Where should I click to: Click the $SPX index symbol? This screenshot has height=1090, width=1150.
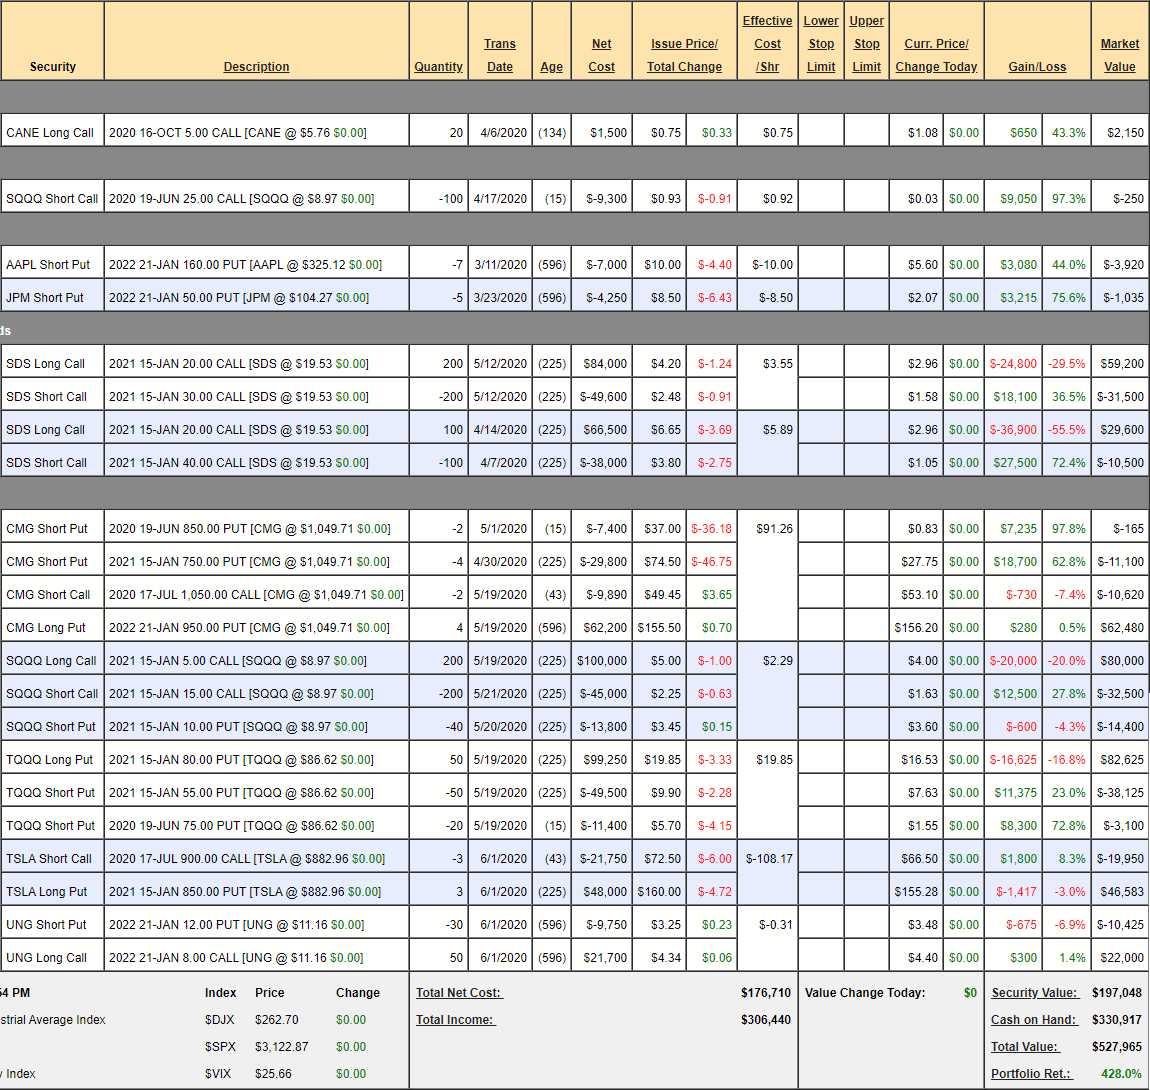(220, 1047)
